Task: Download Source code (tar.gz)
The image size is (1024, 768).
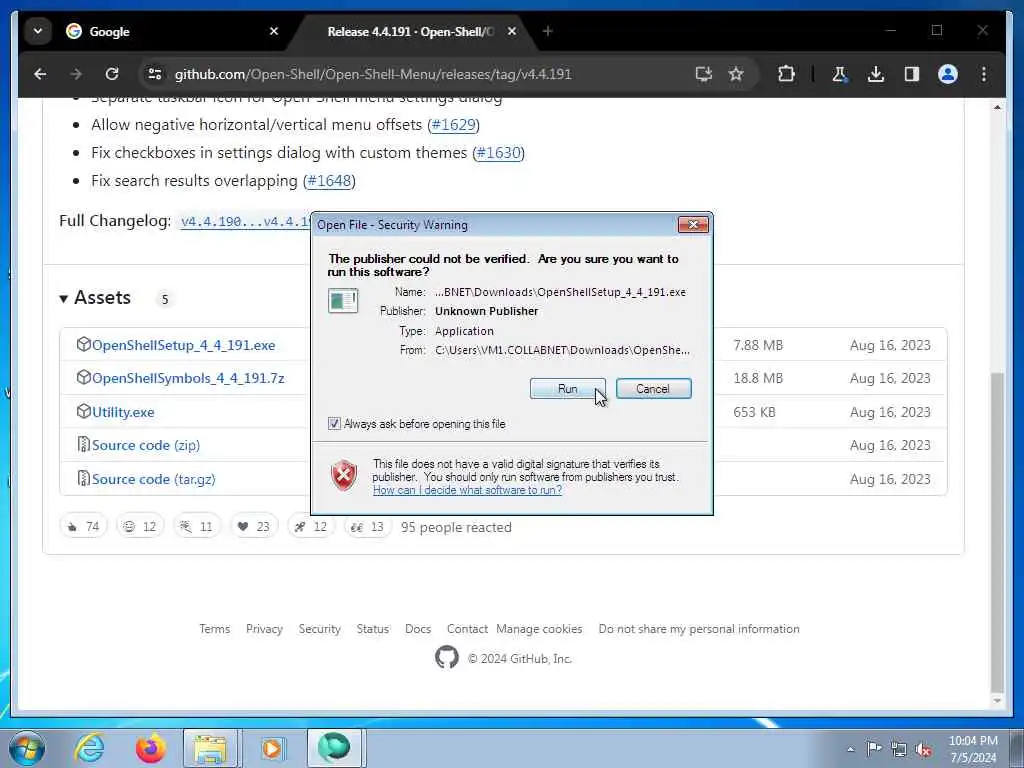Action: pyautogui.click(x=153, y=479)
